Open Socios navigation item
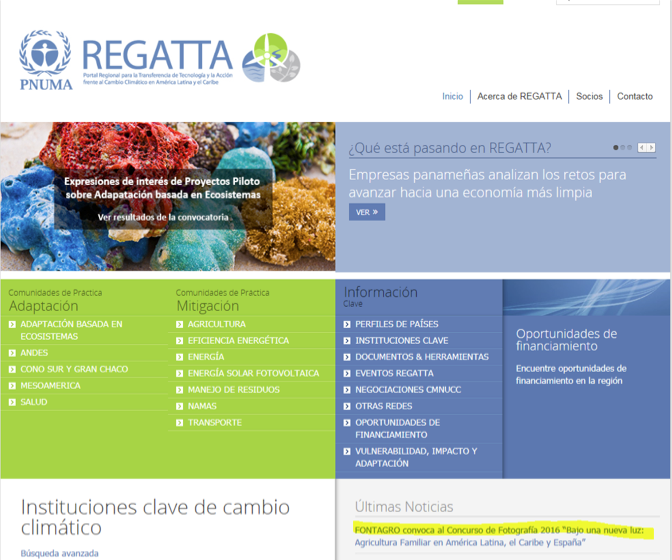The width and height of the screenshot is (672, 560). [x=589, y=96]
